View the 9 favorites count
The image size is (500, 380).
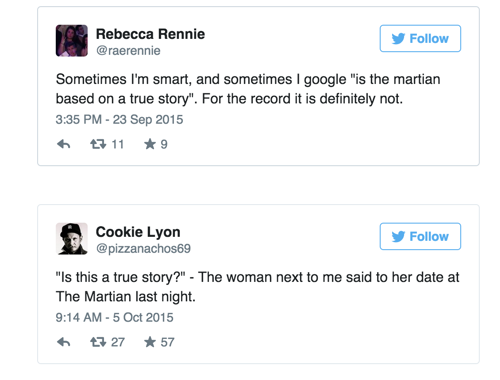click(164, 144)
